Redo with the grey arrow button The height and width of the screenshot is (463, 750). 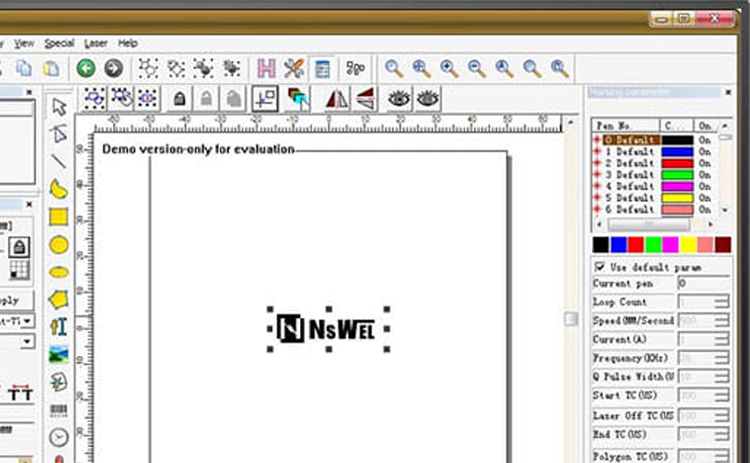tap(113, 68)
